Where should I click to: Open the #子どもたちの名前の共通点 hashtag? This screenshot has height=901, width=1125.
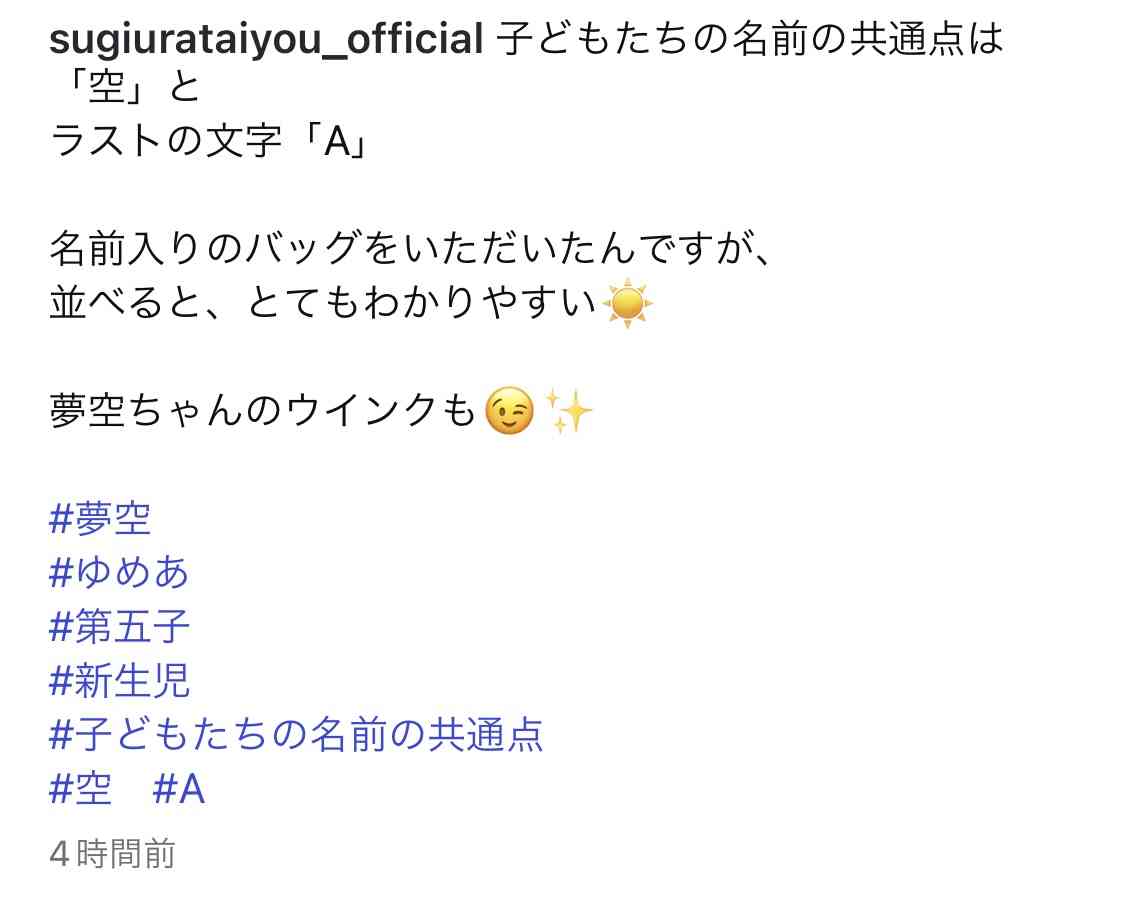coord(296,735)
